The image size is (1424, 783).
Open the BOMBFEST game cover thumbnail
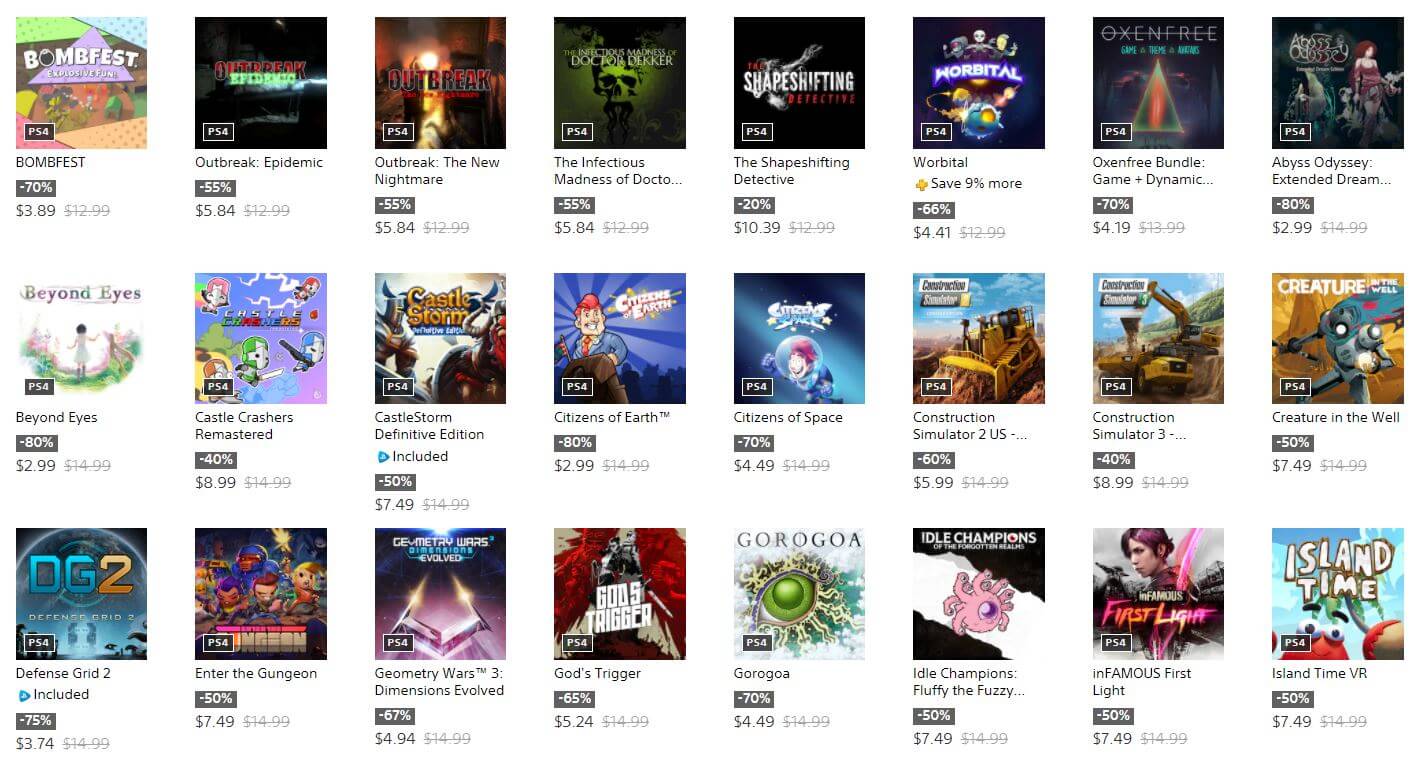click(81, 83)
